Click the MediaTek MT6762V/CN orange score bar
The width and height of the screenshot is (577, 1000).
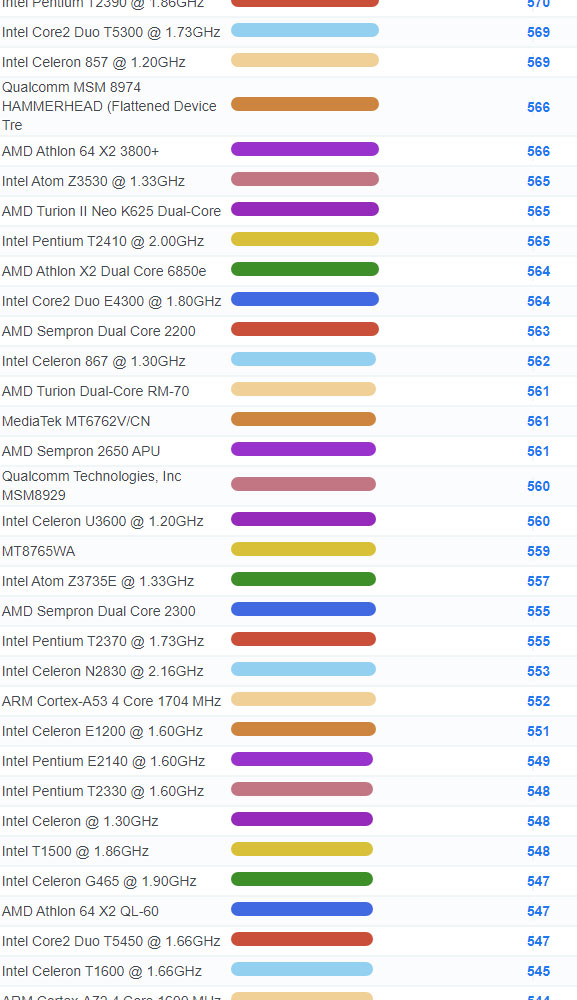click(303, 419)
